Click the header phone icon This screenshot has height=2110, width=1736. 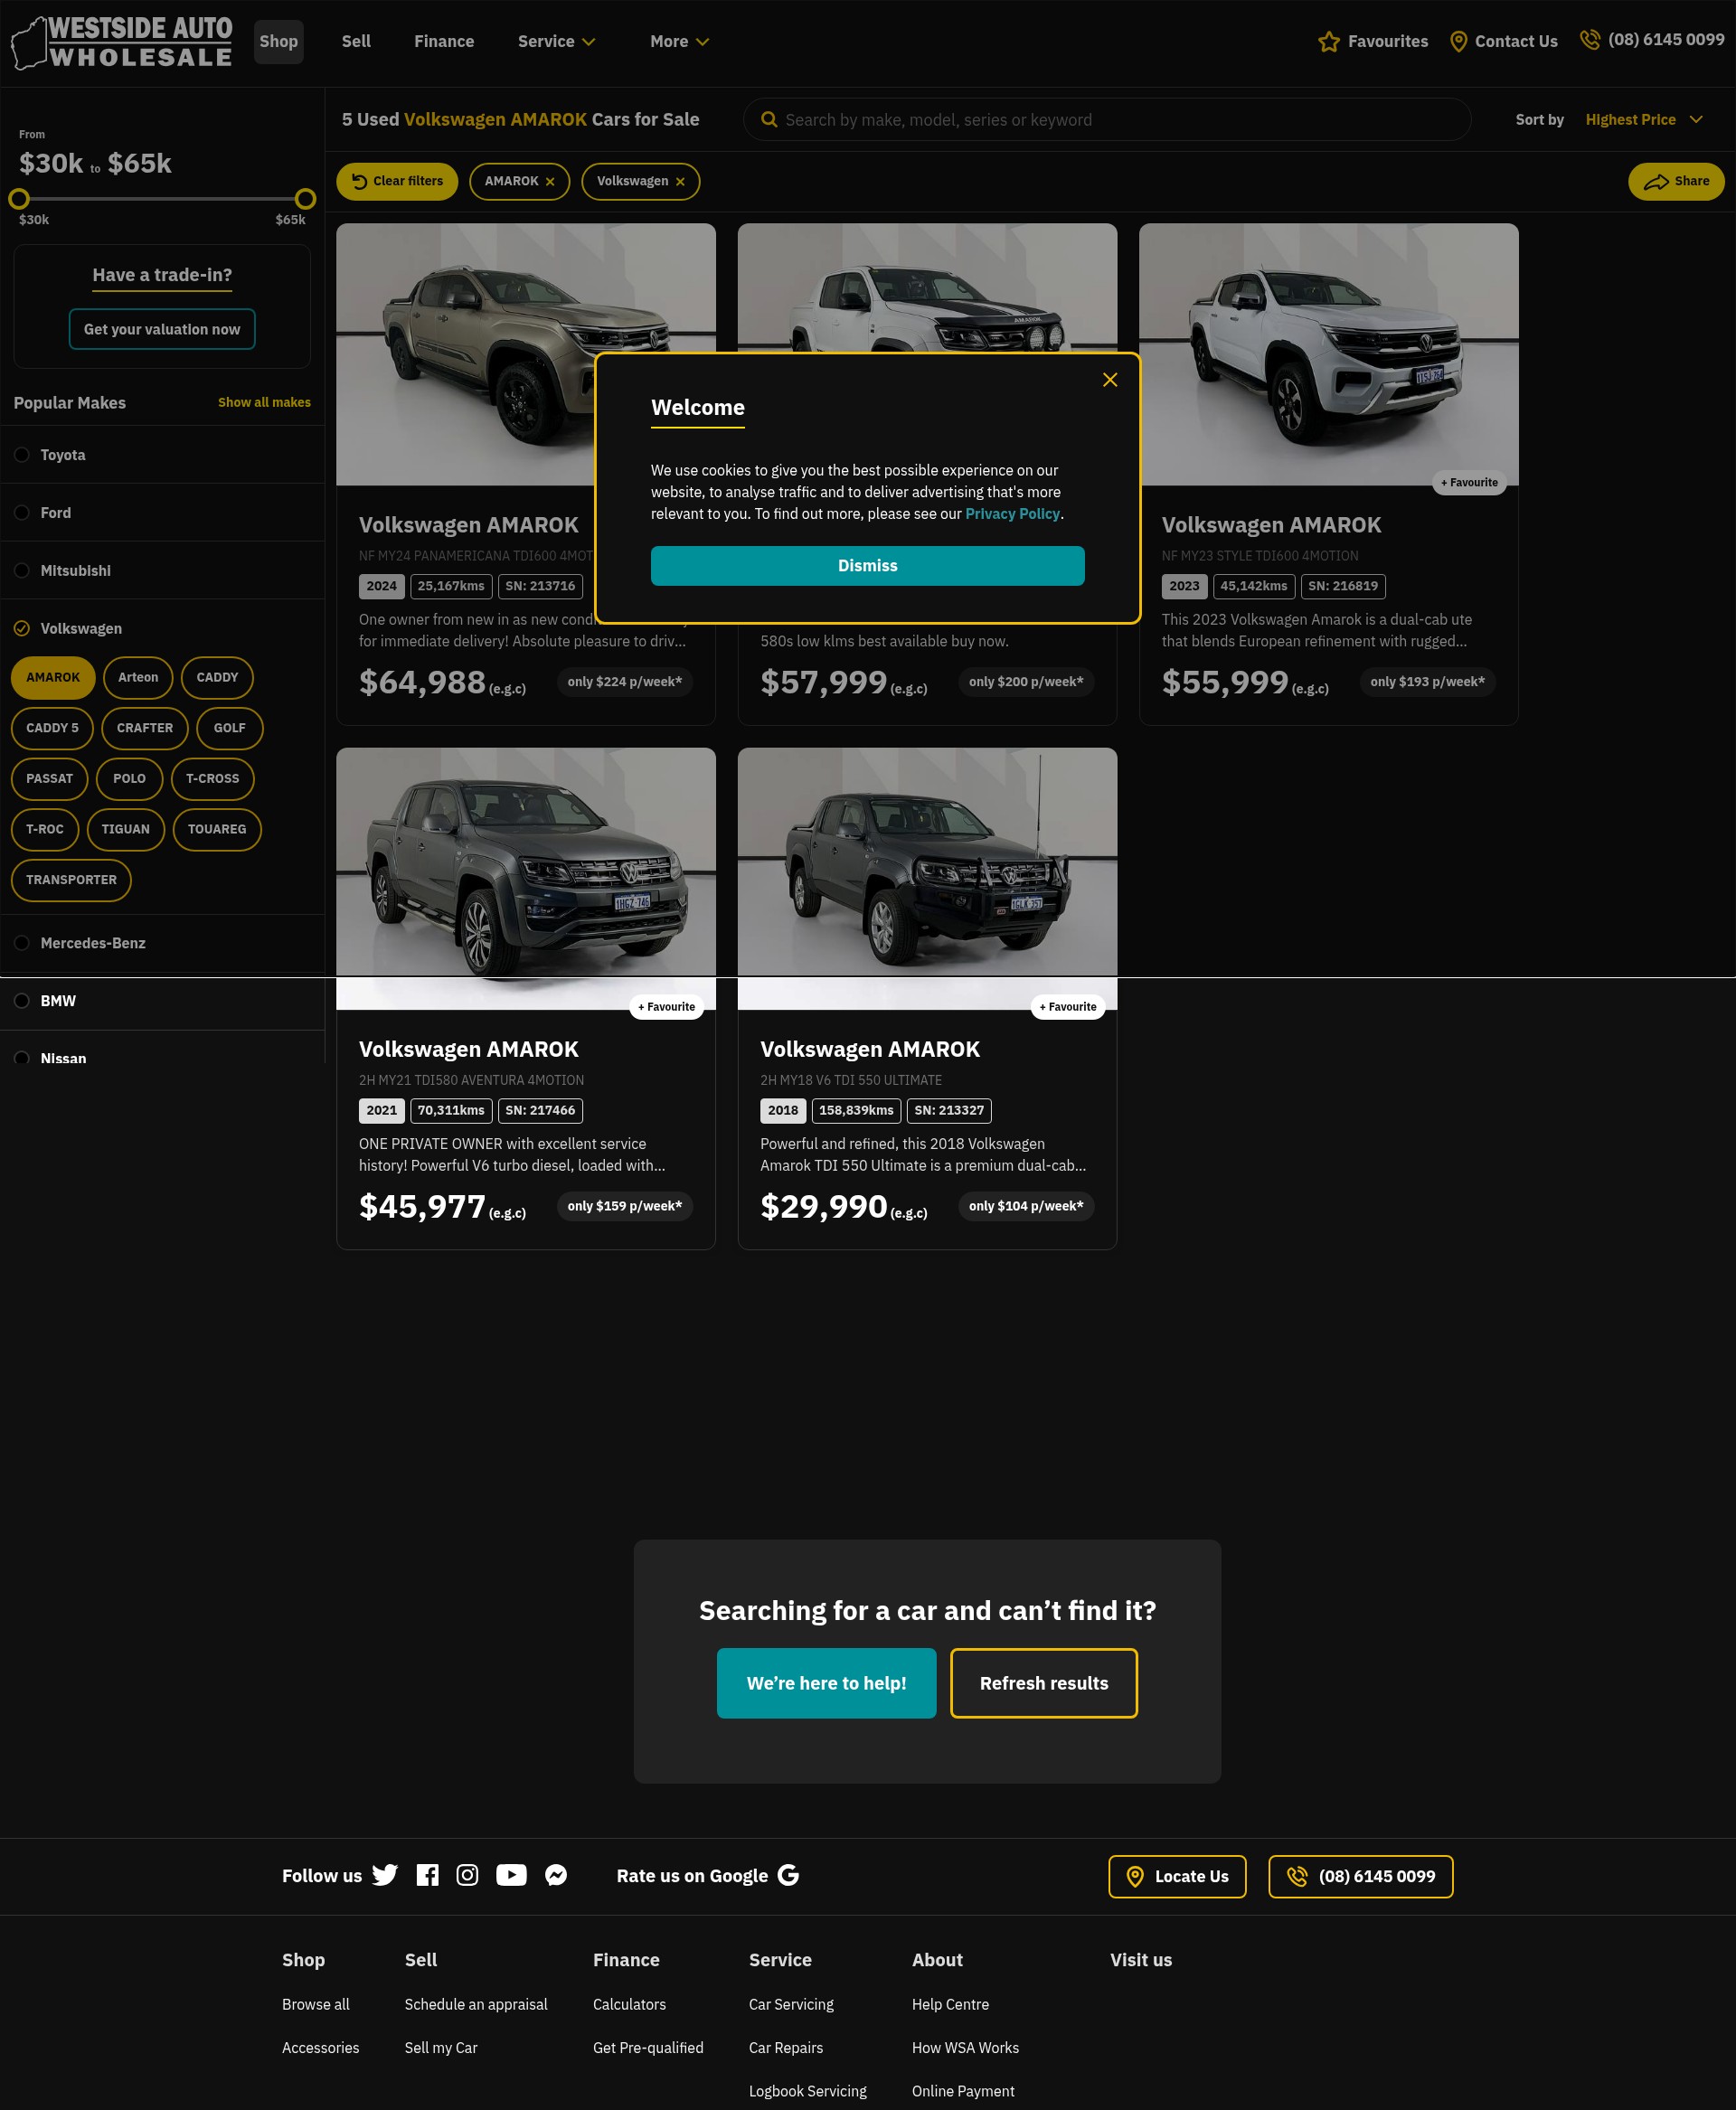[1589, 40]
